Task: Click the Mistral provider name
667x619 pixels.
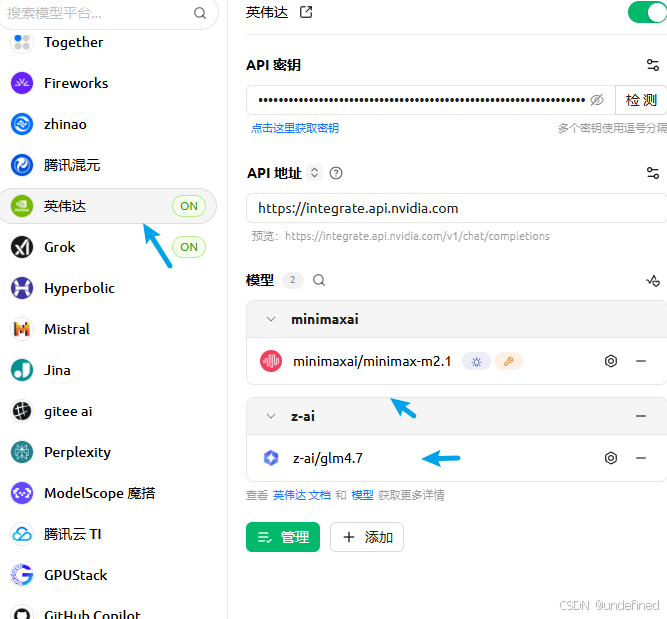Action: [67, 329]
